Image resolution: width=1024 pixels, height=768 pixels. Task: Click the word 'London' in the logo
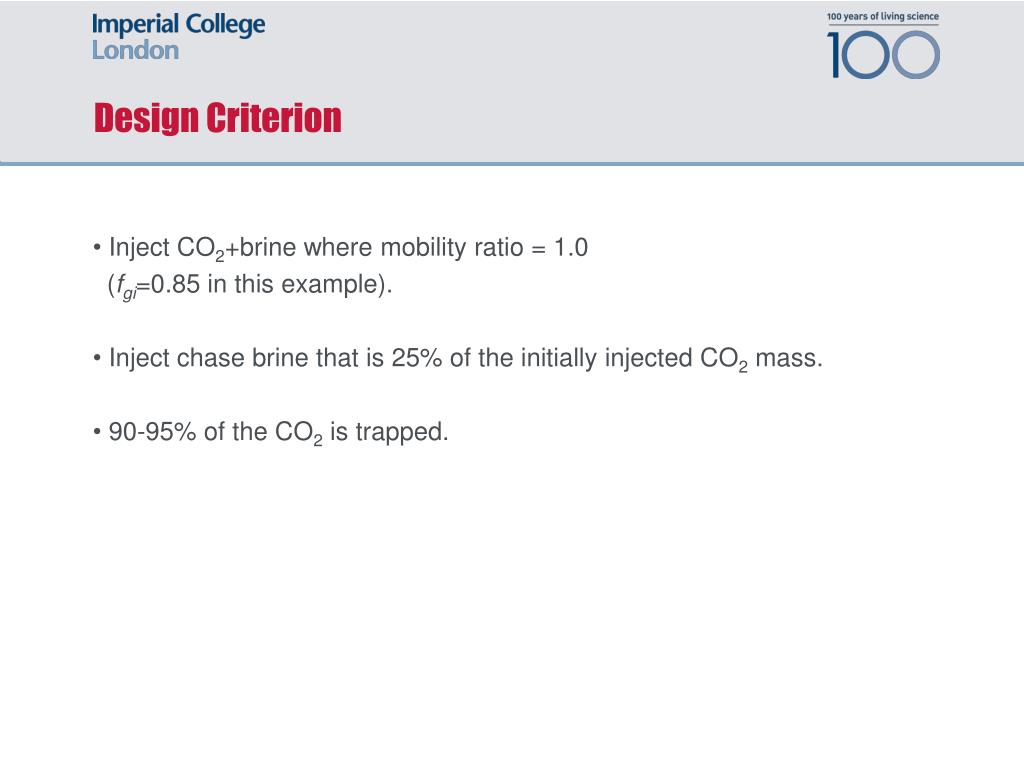[x=135, y=50]
